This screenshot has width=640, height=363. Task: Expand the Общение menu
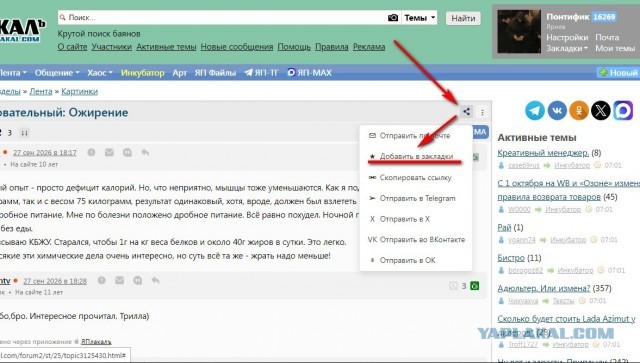(x=57, y=73)
